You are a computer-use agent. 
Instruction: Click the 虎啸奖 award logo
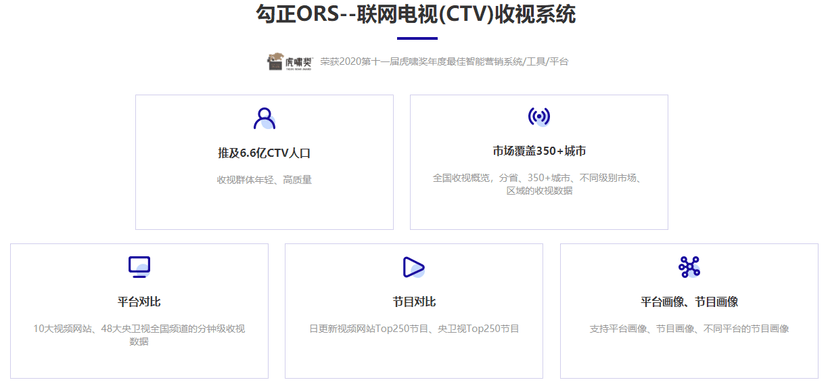(x=290, y=61)
